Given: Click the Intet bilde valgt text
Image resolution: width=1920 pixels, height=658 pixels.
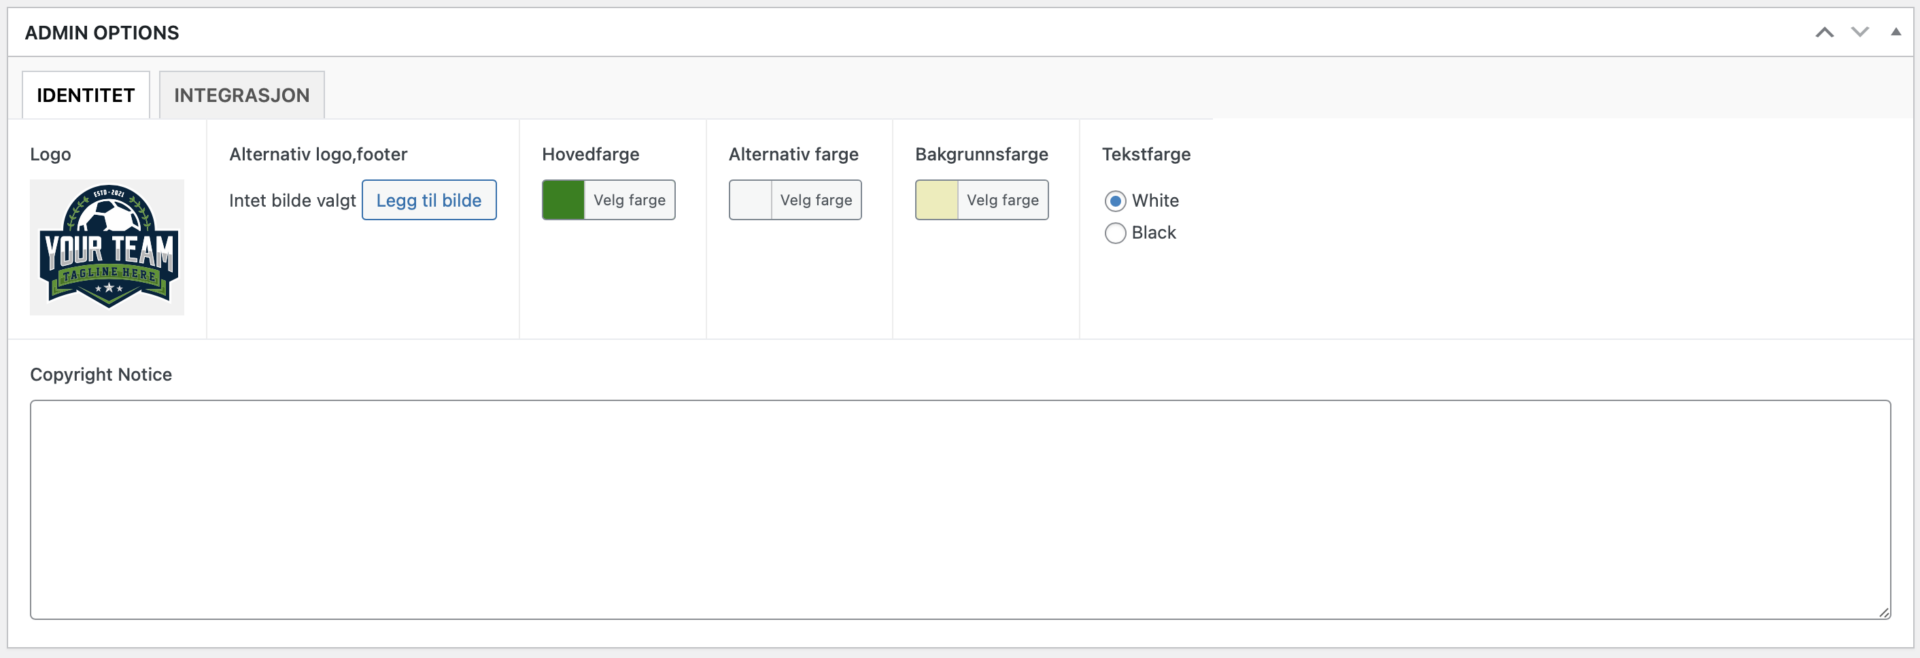Looking at the screenshot, I should (x=292, y=200).
